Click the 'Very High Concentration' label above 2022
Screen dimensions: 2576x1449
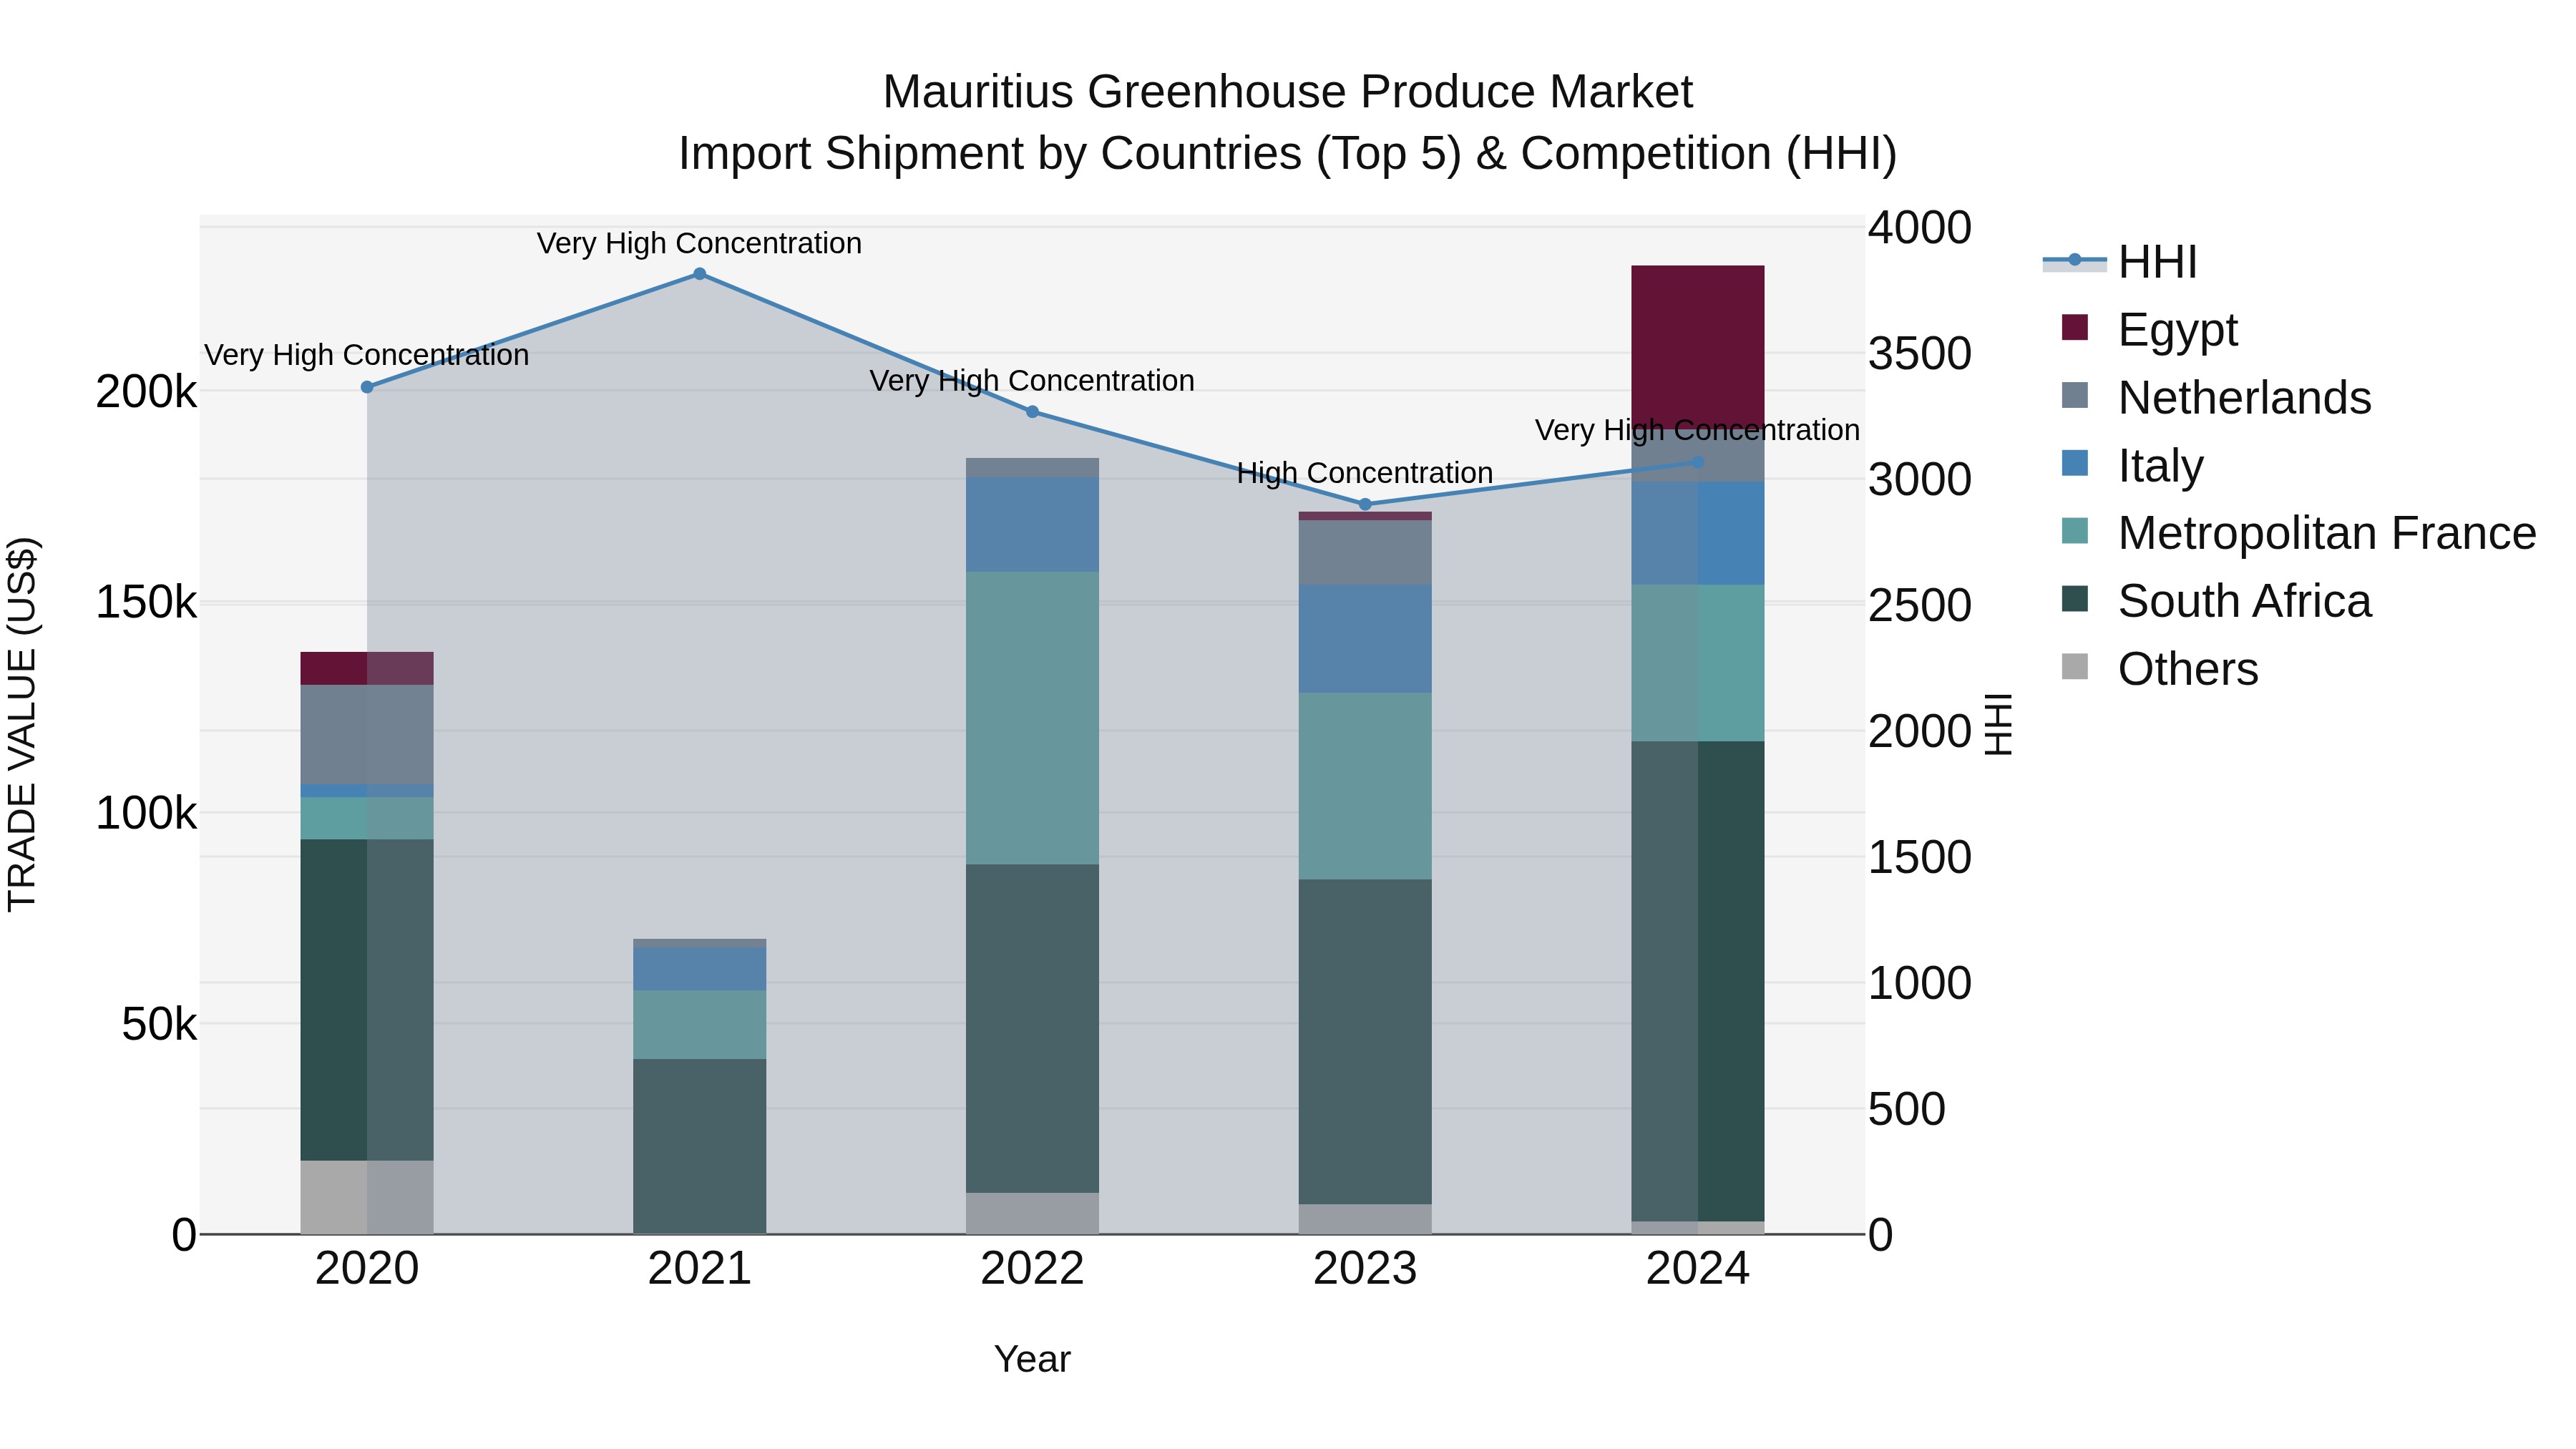click(x=1033, y=381)
